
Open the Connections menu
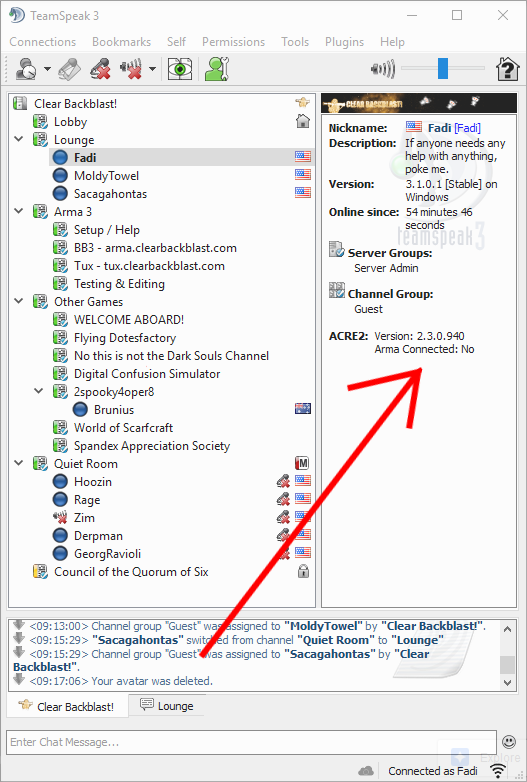[42, 42]
